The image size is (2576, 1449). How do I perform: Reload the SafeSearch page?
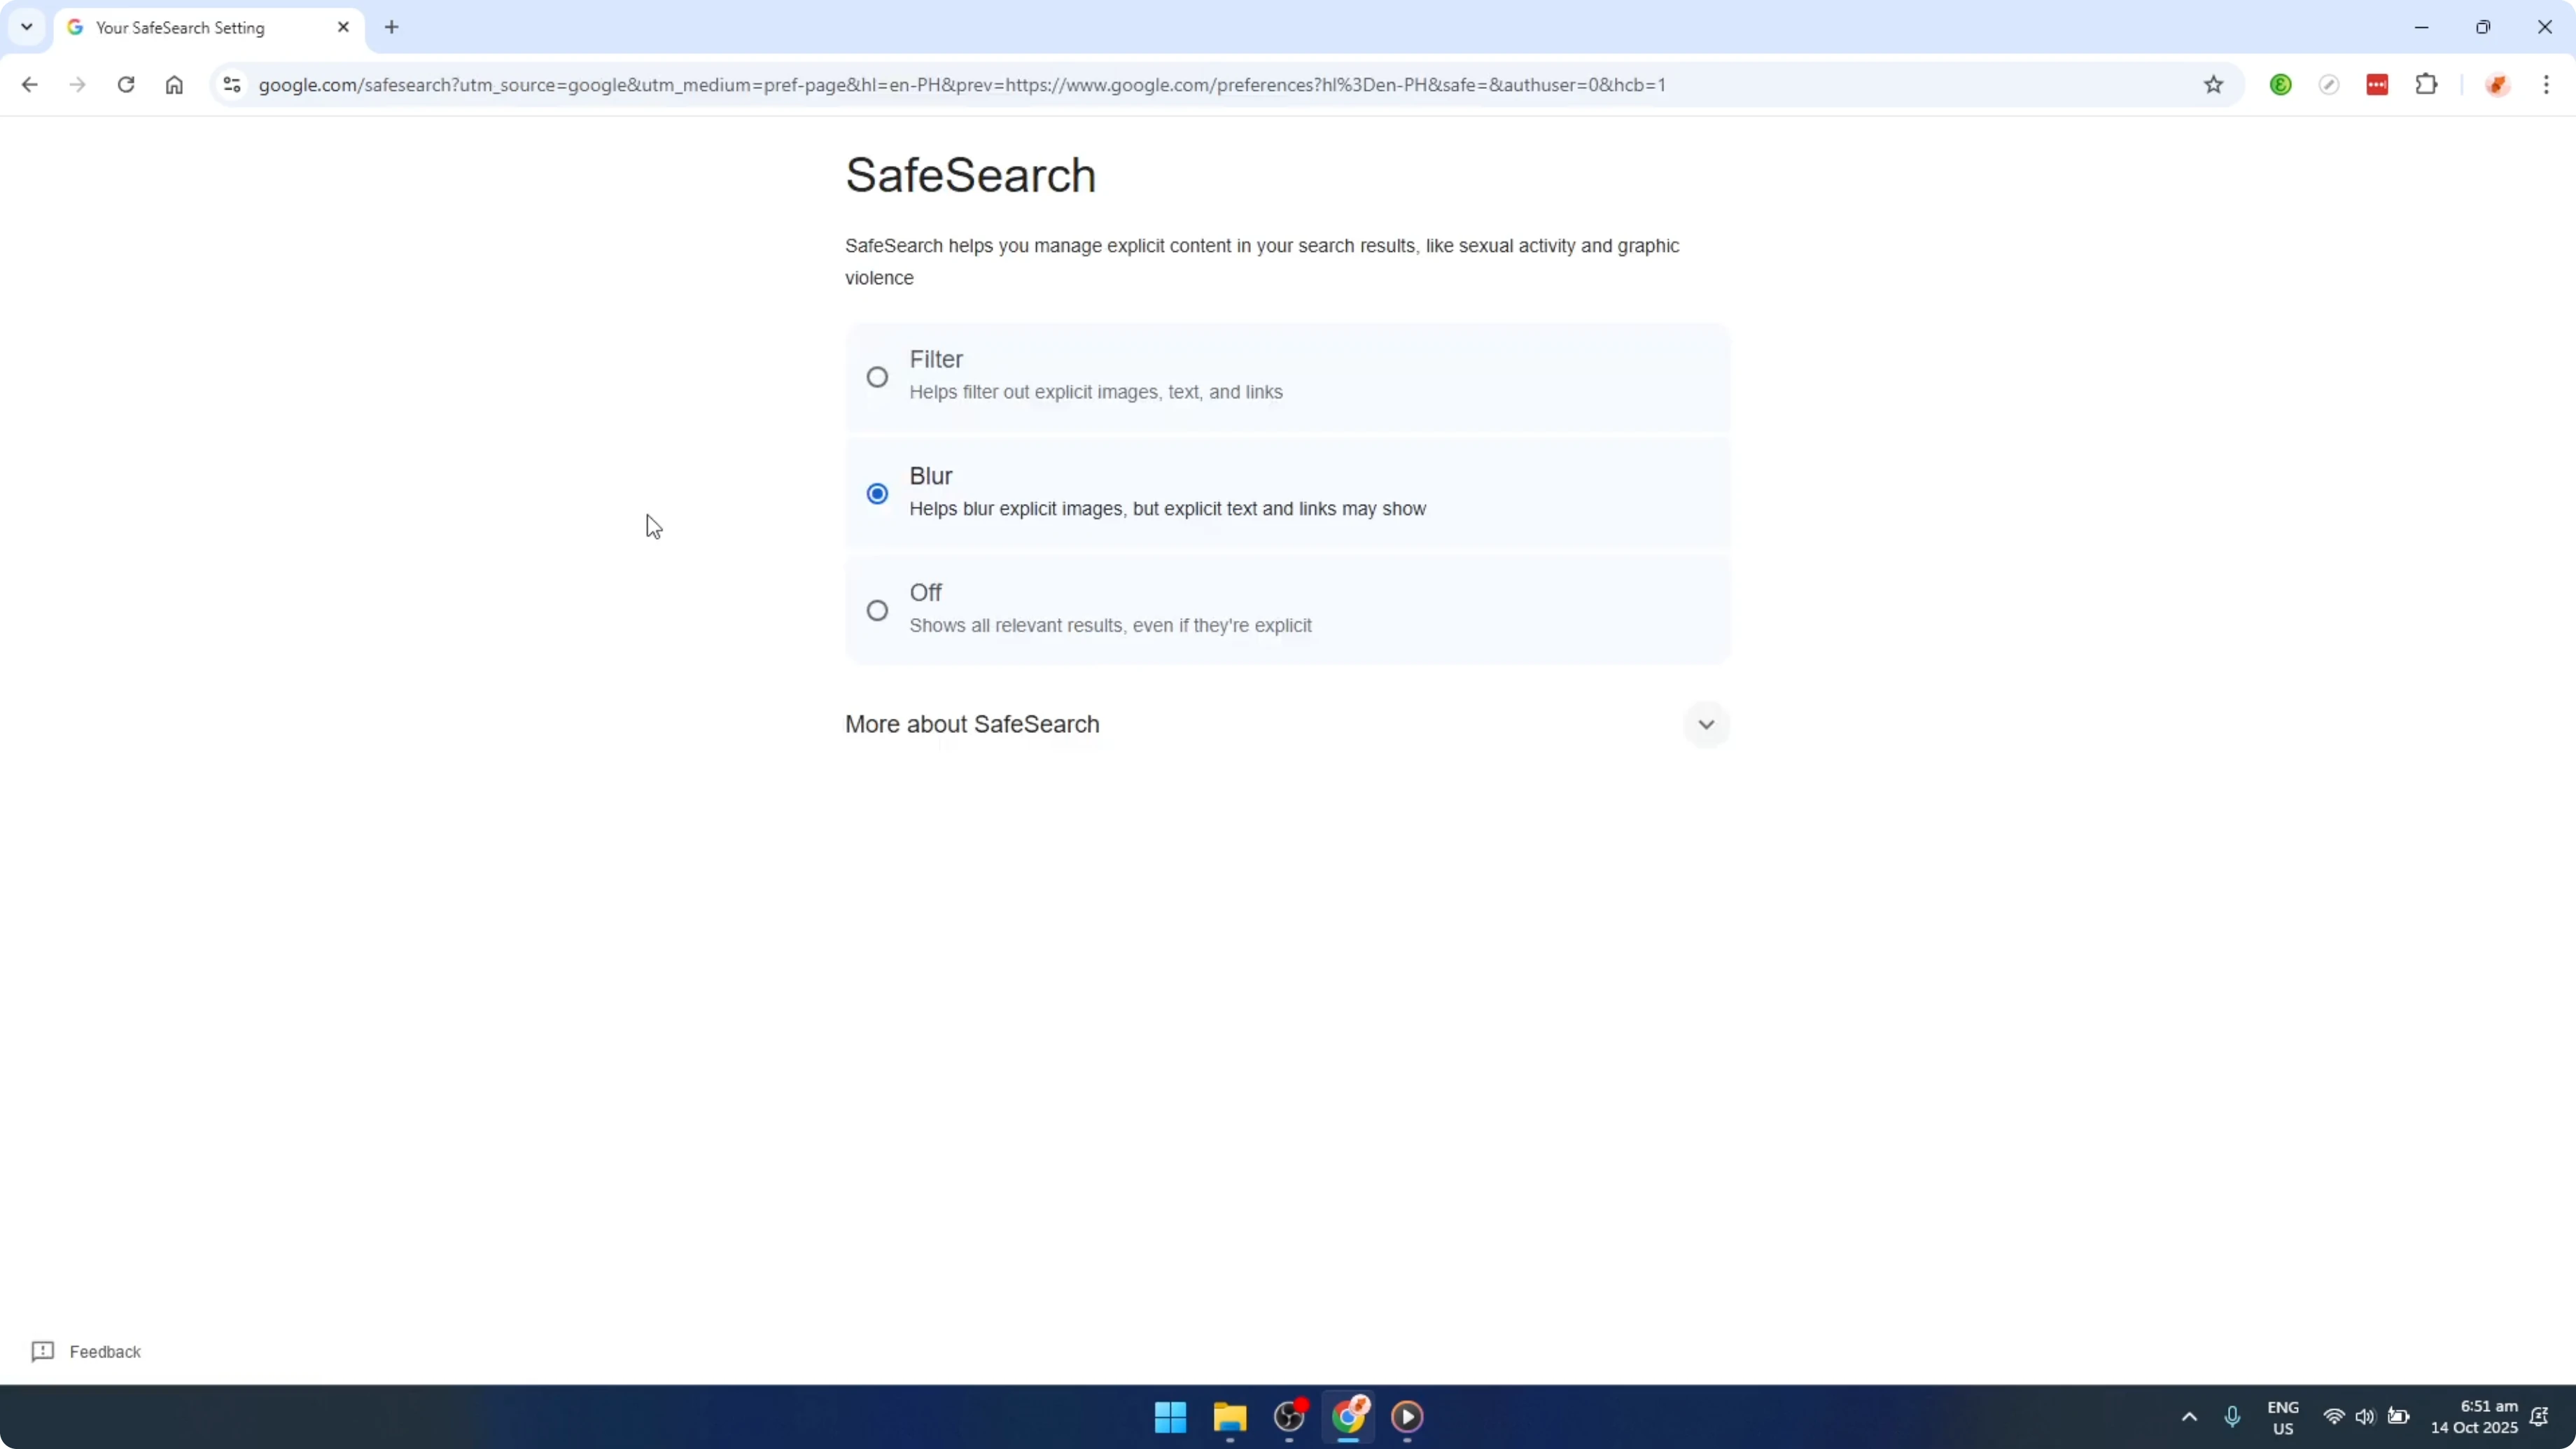click(x=126, y=84)
